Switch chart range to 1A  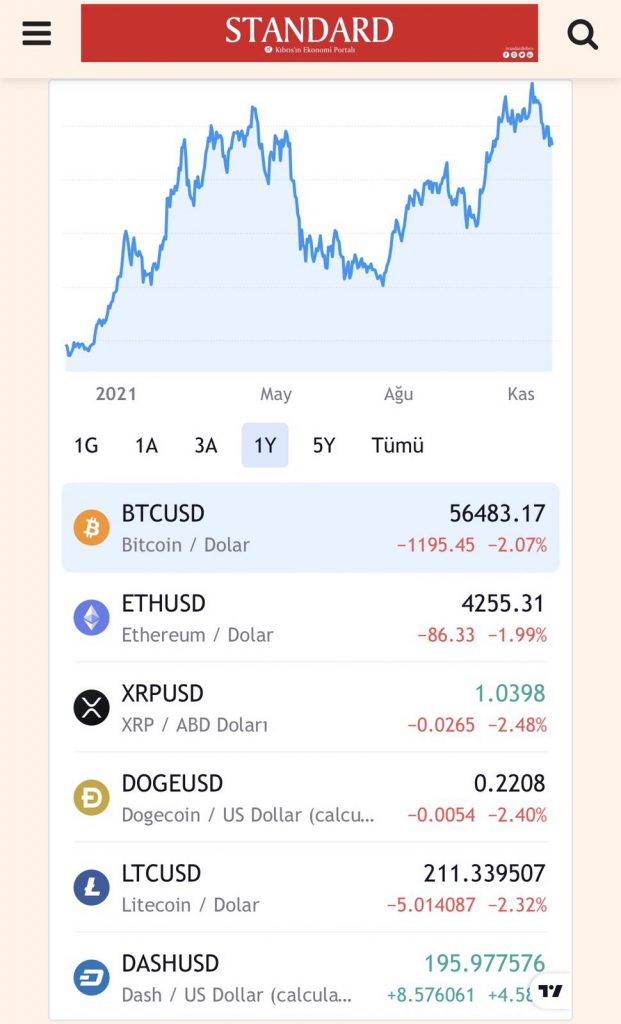point(146,445)
